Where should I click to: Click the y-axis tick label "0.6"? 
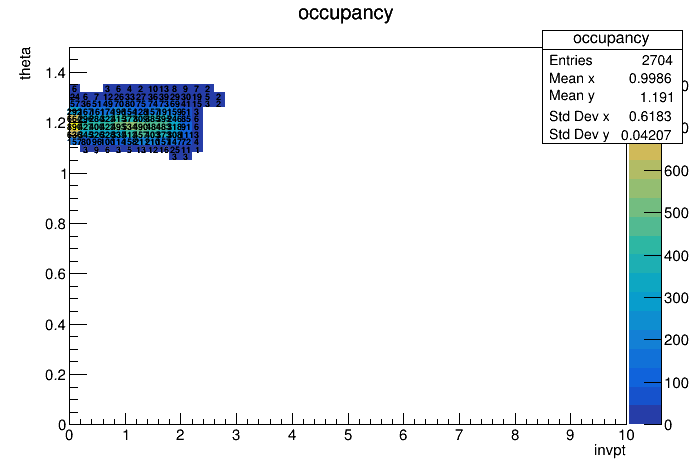pos(55,274)
